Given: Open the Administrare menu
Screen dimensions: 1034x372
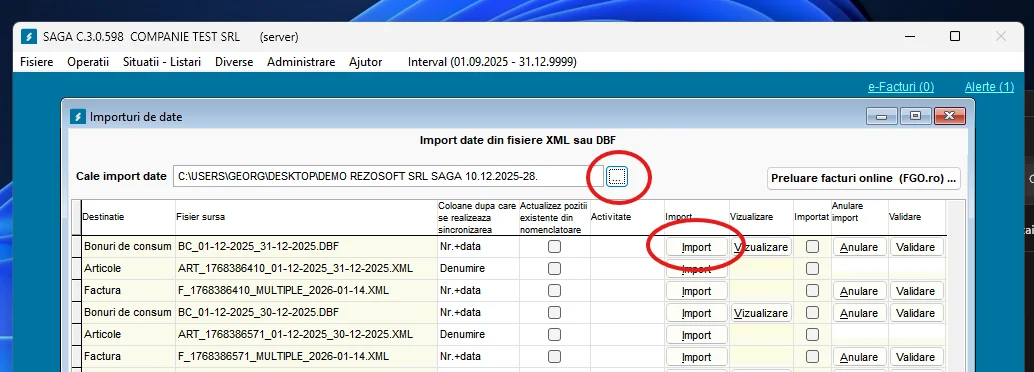Looking at the screenshot, I should point(301,62).
